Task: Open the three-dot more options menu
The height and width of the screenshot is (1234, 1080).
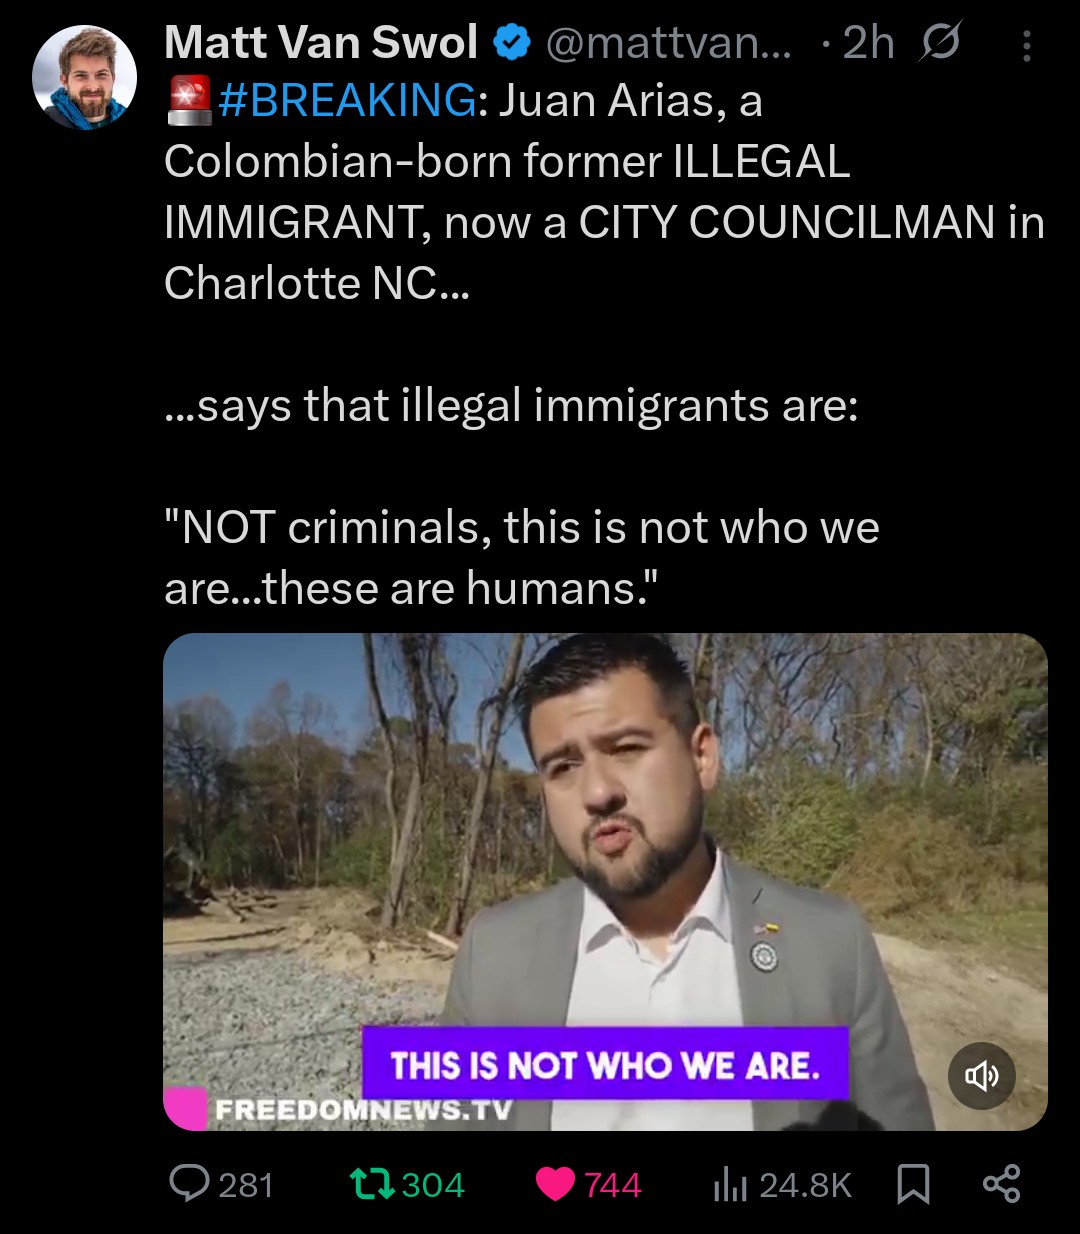Action: click(x=1026, y=45)
